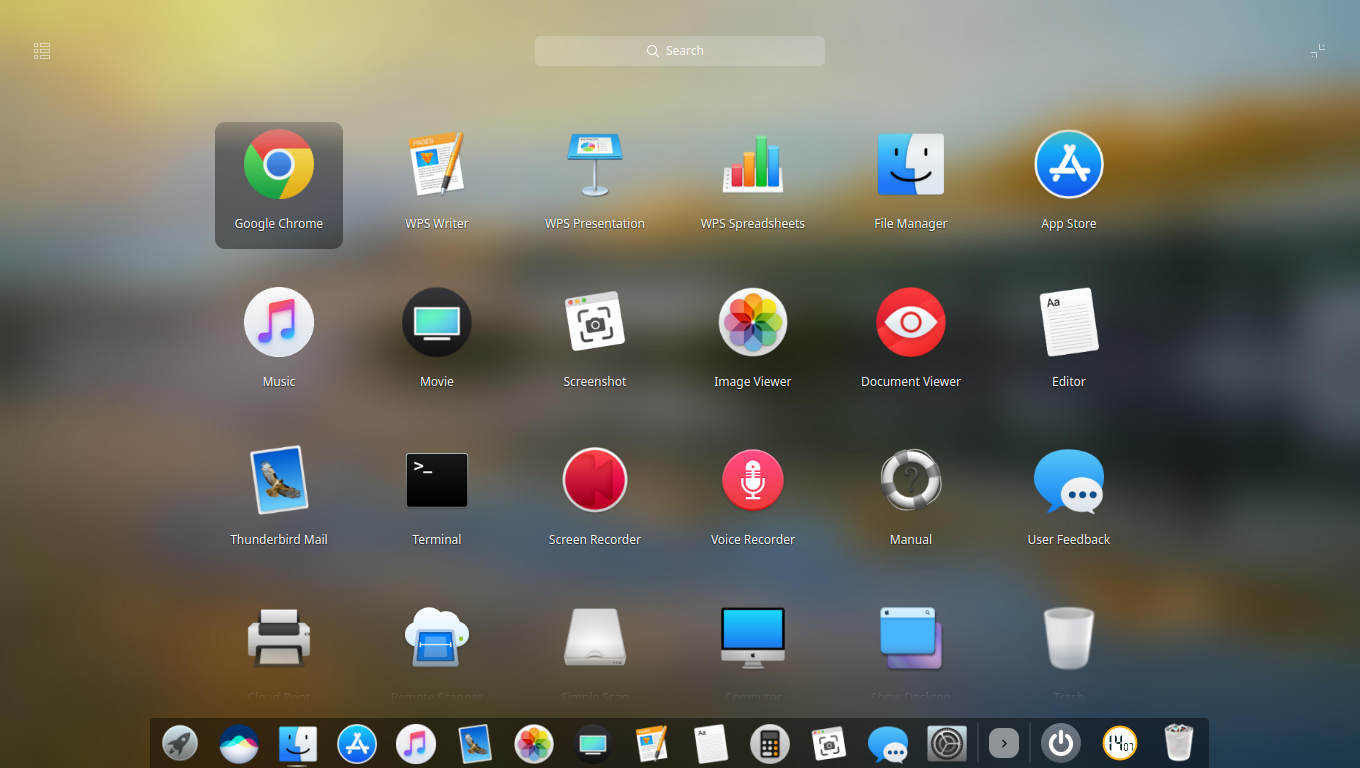The image size is (1360, 768).
Task: Open Trash in the dock
Action: coord(1179,744)
